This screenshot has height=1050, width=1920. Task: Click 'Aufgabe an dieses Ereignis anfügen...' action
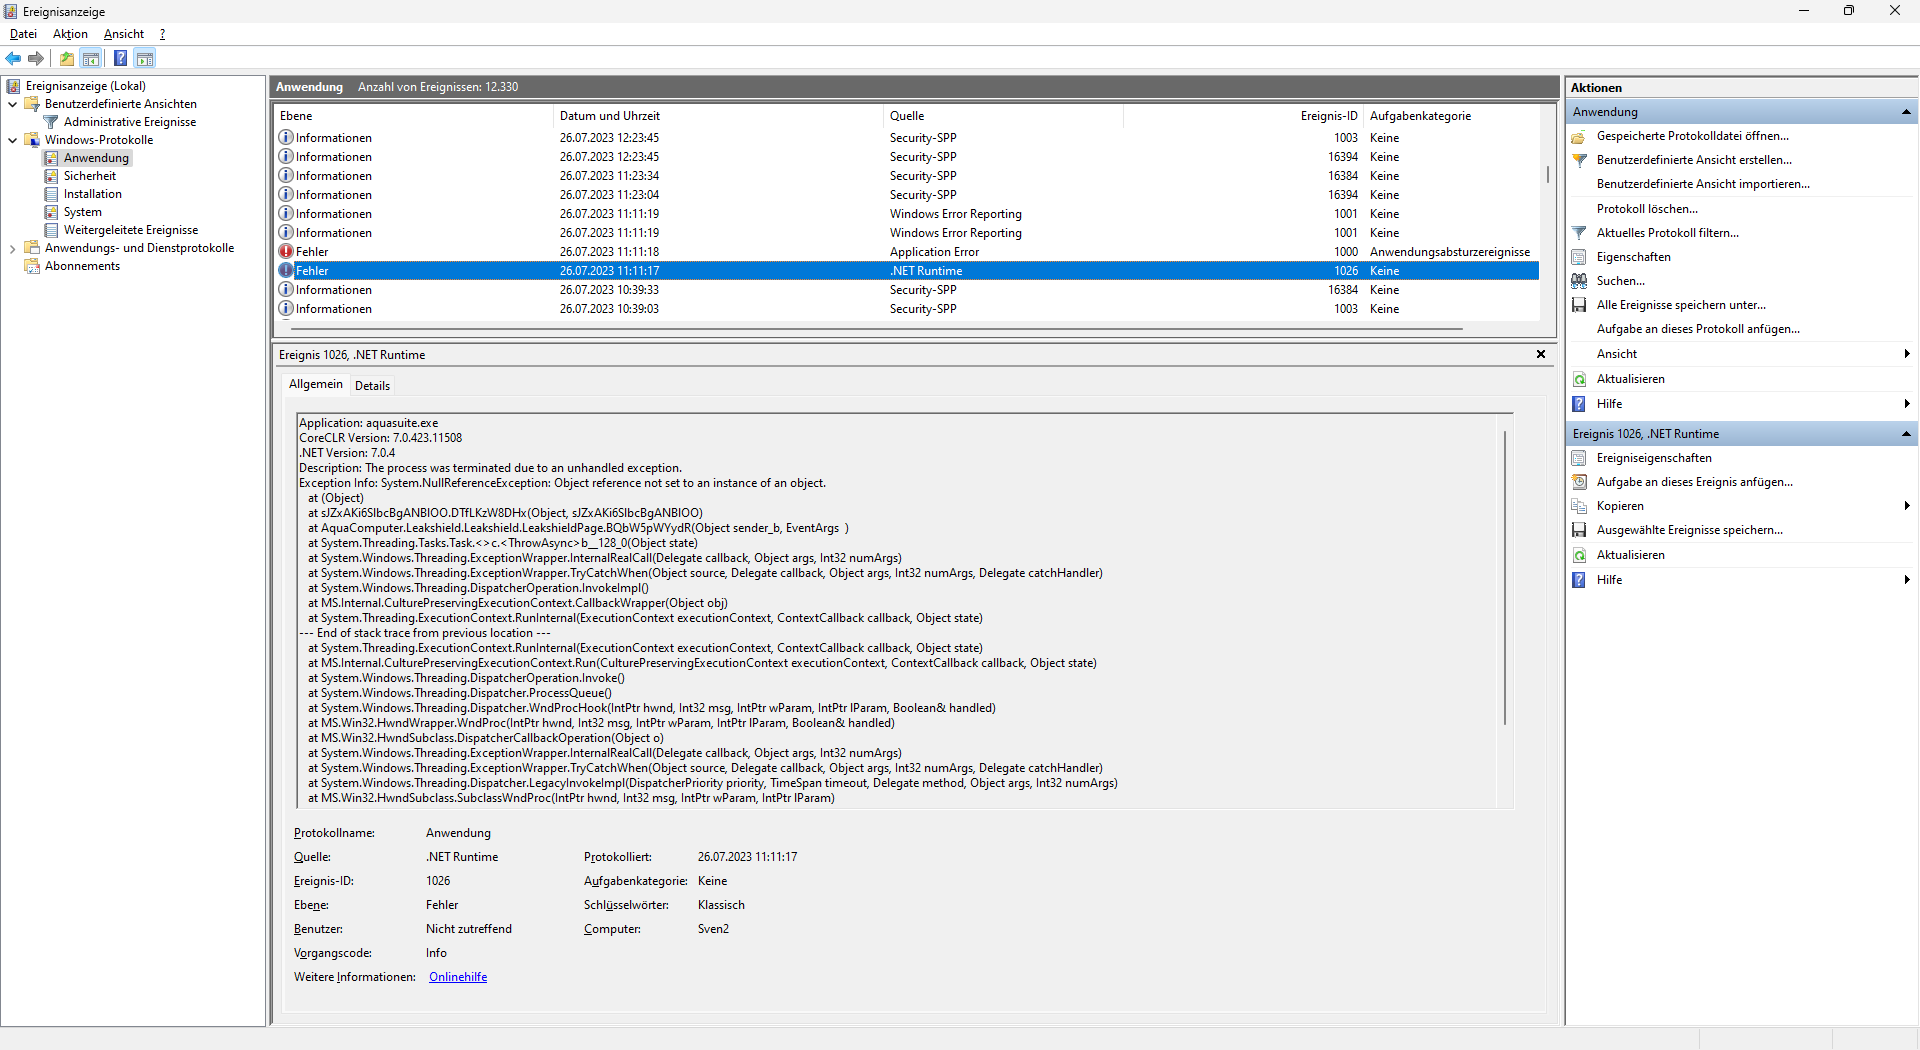(x=1694, y=482)
